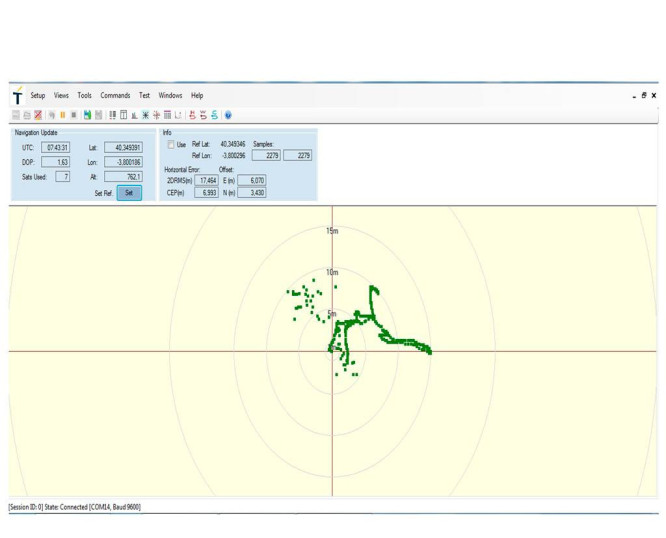Click the teal S reset icon
The image size is (666, 538).
[214, 115]
